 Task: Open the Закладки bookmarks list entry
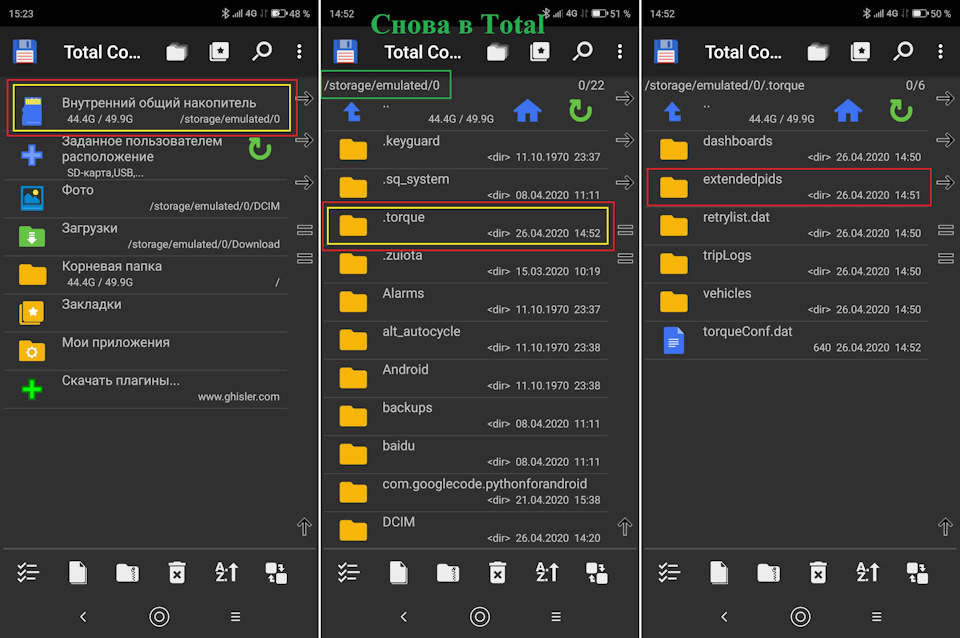(x=146, y=312)
